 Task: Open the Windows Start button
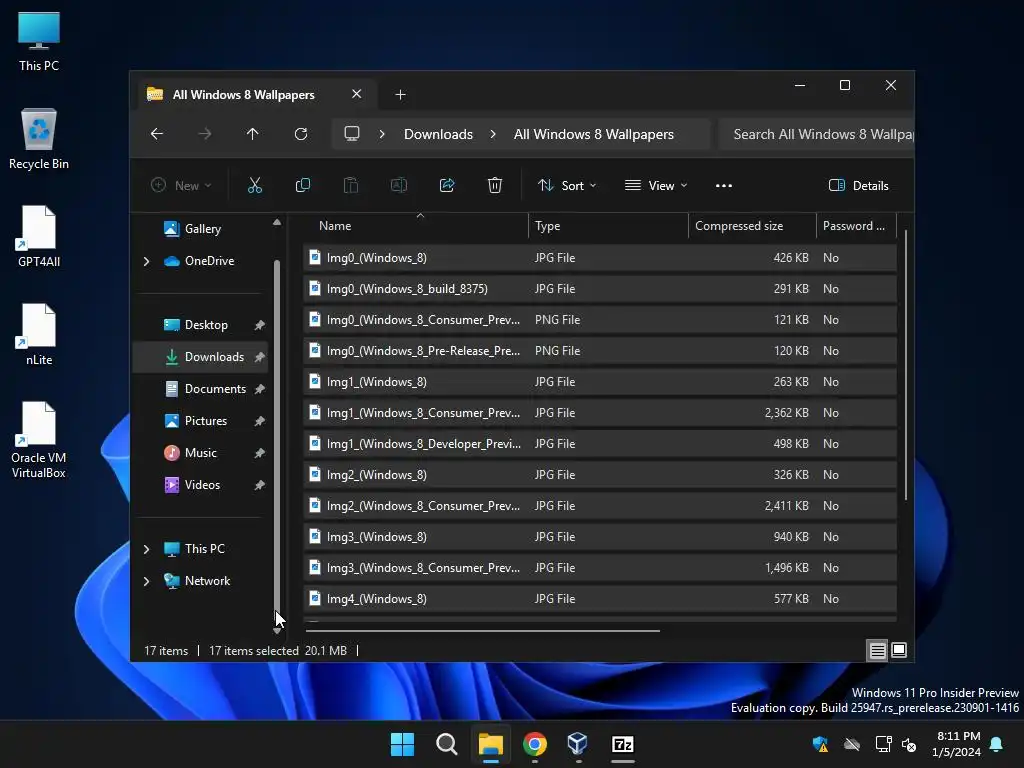pyautogui.click(x=402, y=744)
